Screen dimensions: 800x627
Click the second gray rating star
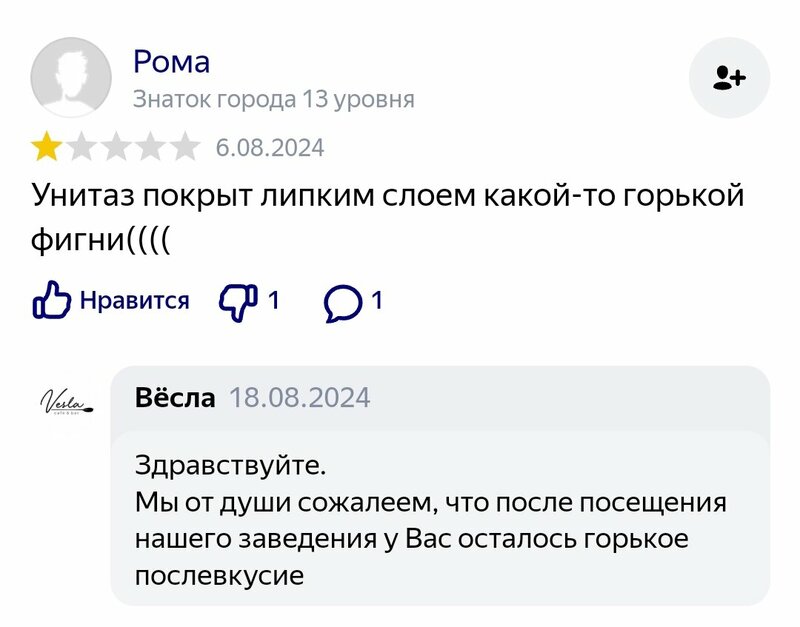pyautogui.click(x=82, y=147)
